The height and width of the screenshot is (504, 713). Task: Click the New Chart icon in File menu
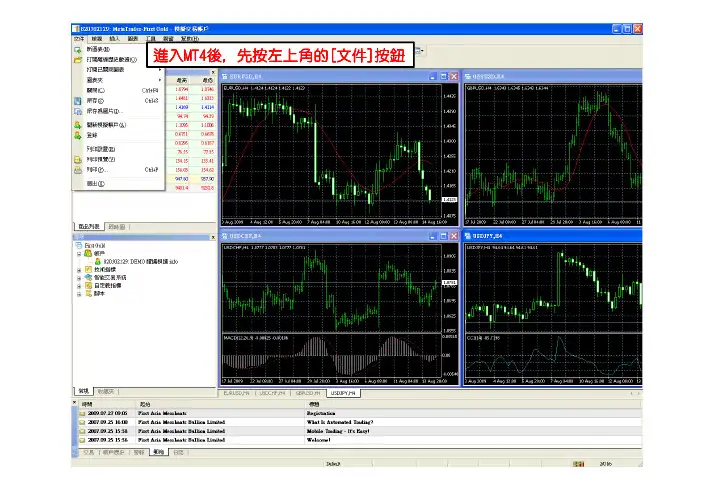pos(78,49)
